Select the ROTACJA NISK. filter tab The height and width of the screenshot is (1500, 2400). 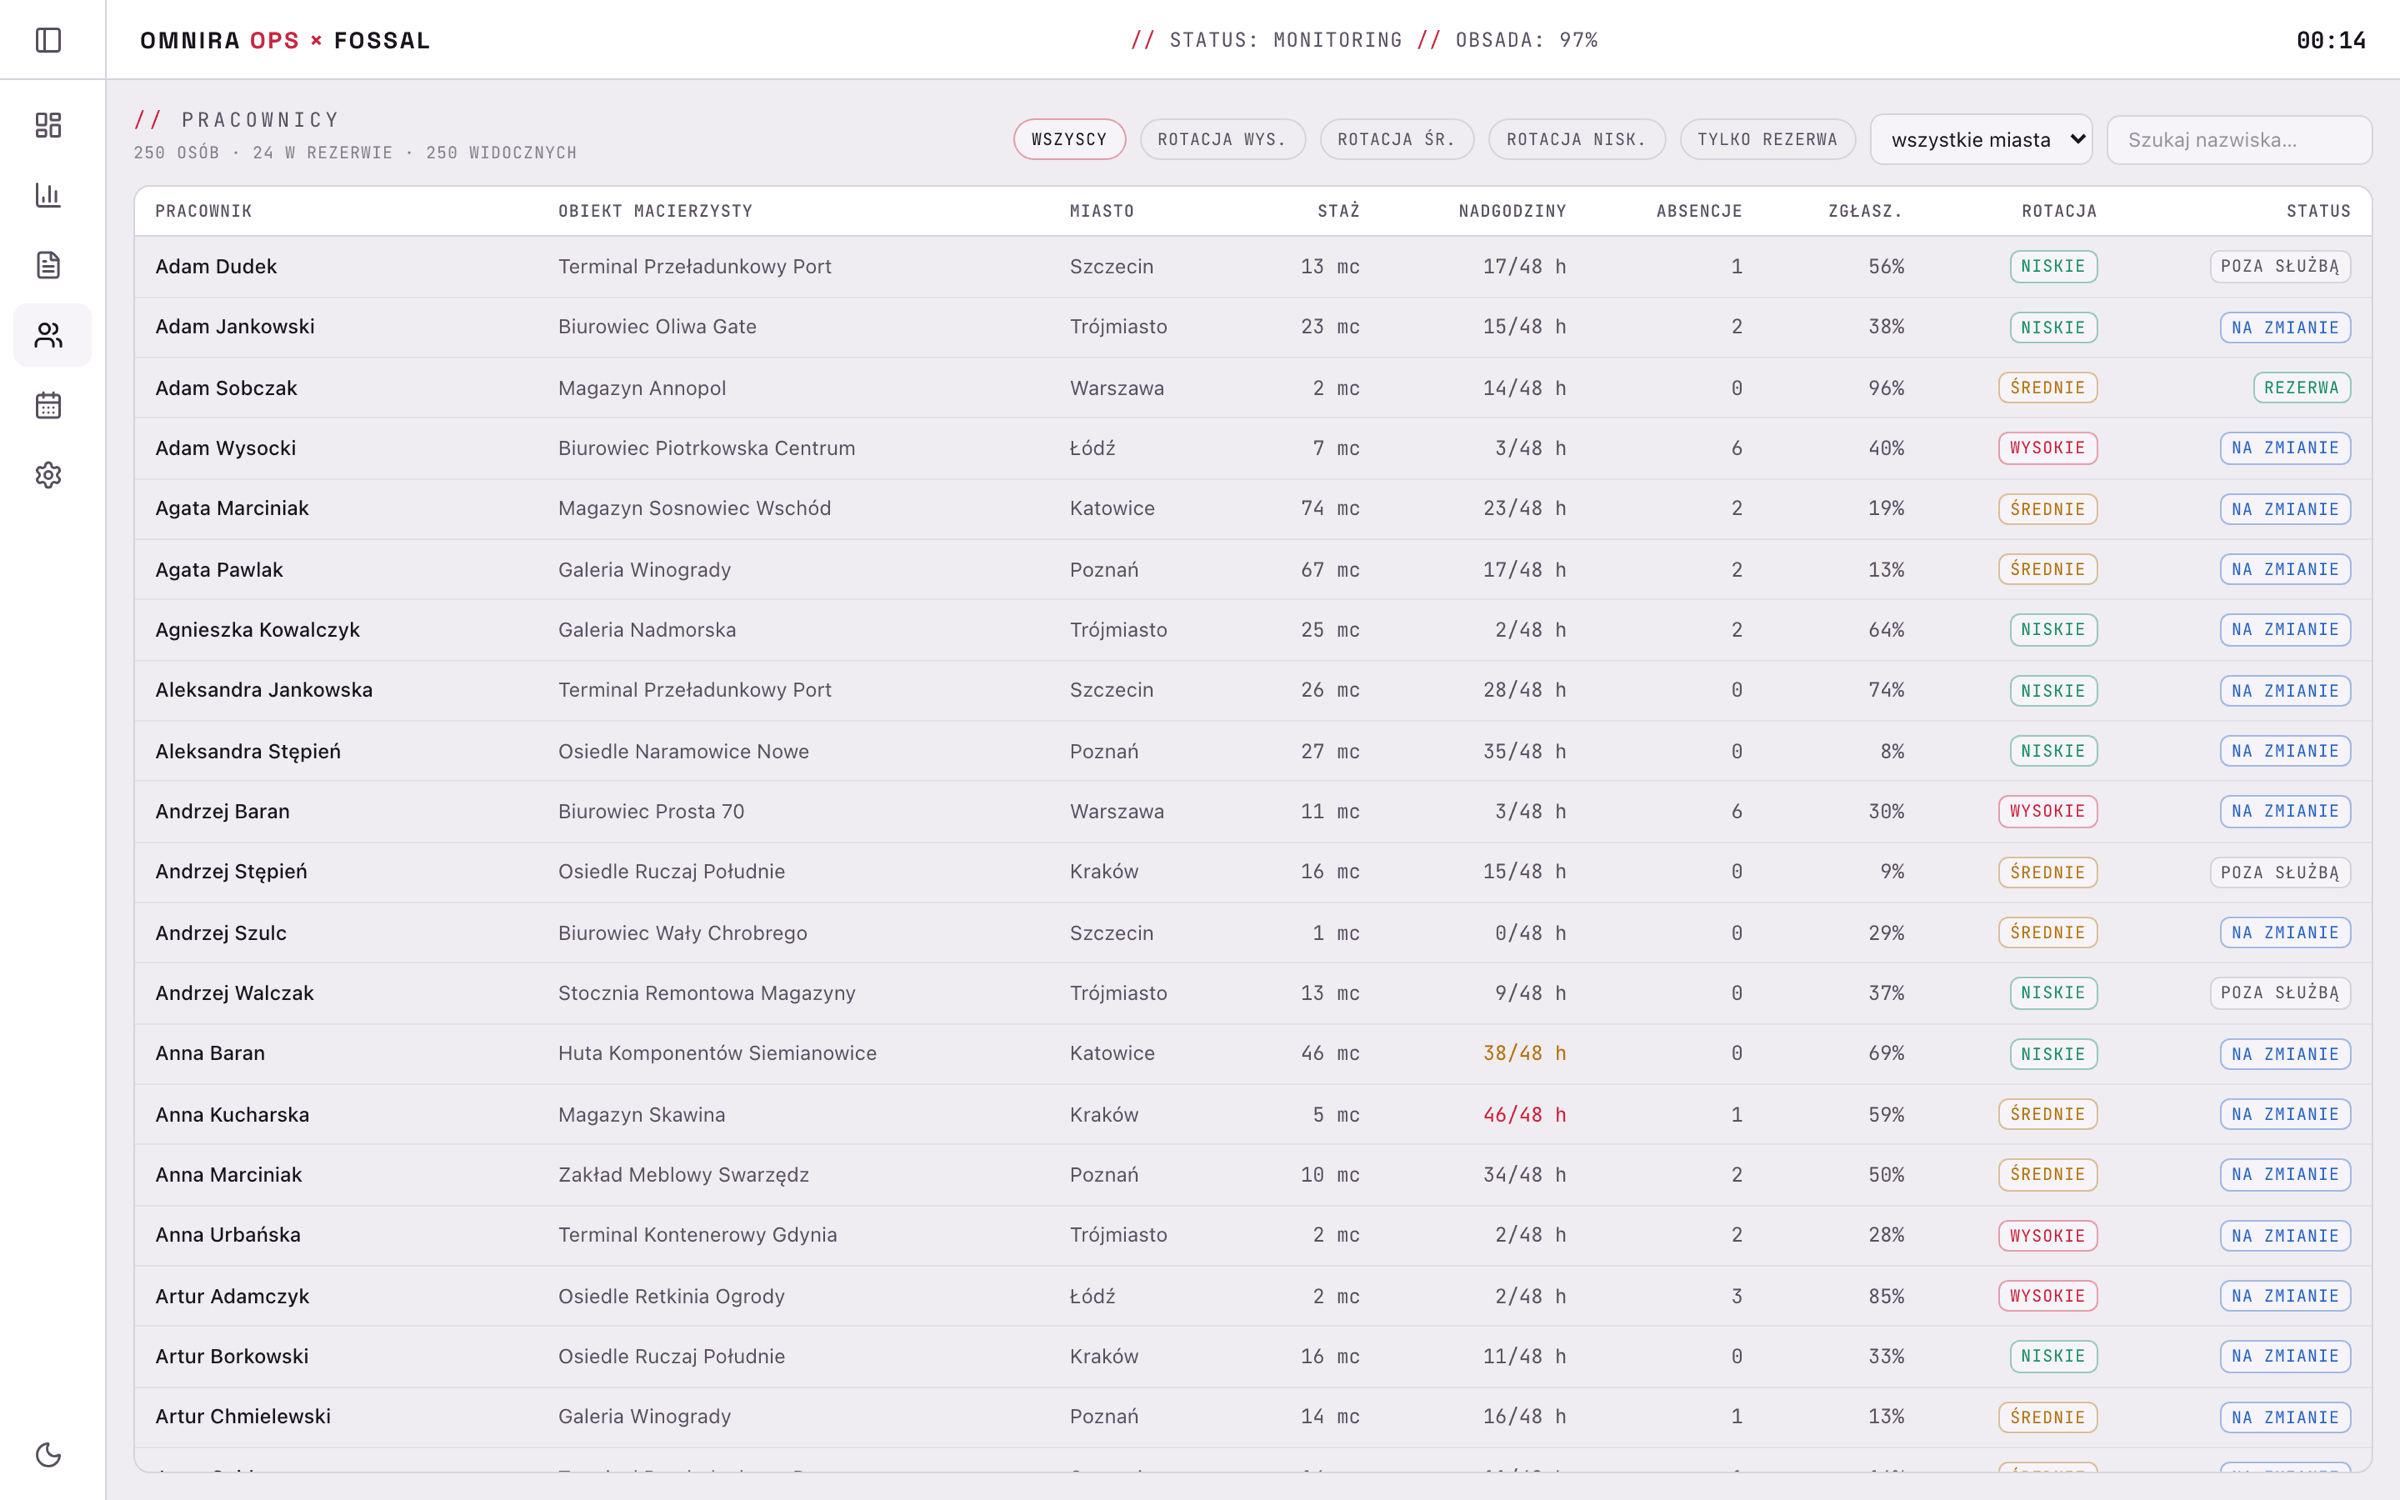click(x=1576, y=139)
